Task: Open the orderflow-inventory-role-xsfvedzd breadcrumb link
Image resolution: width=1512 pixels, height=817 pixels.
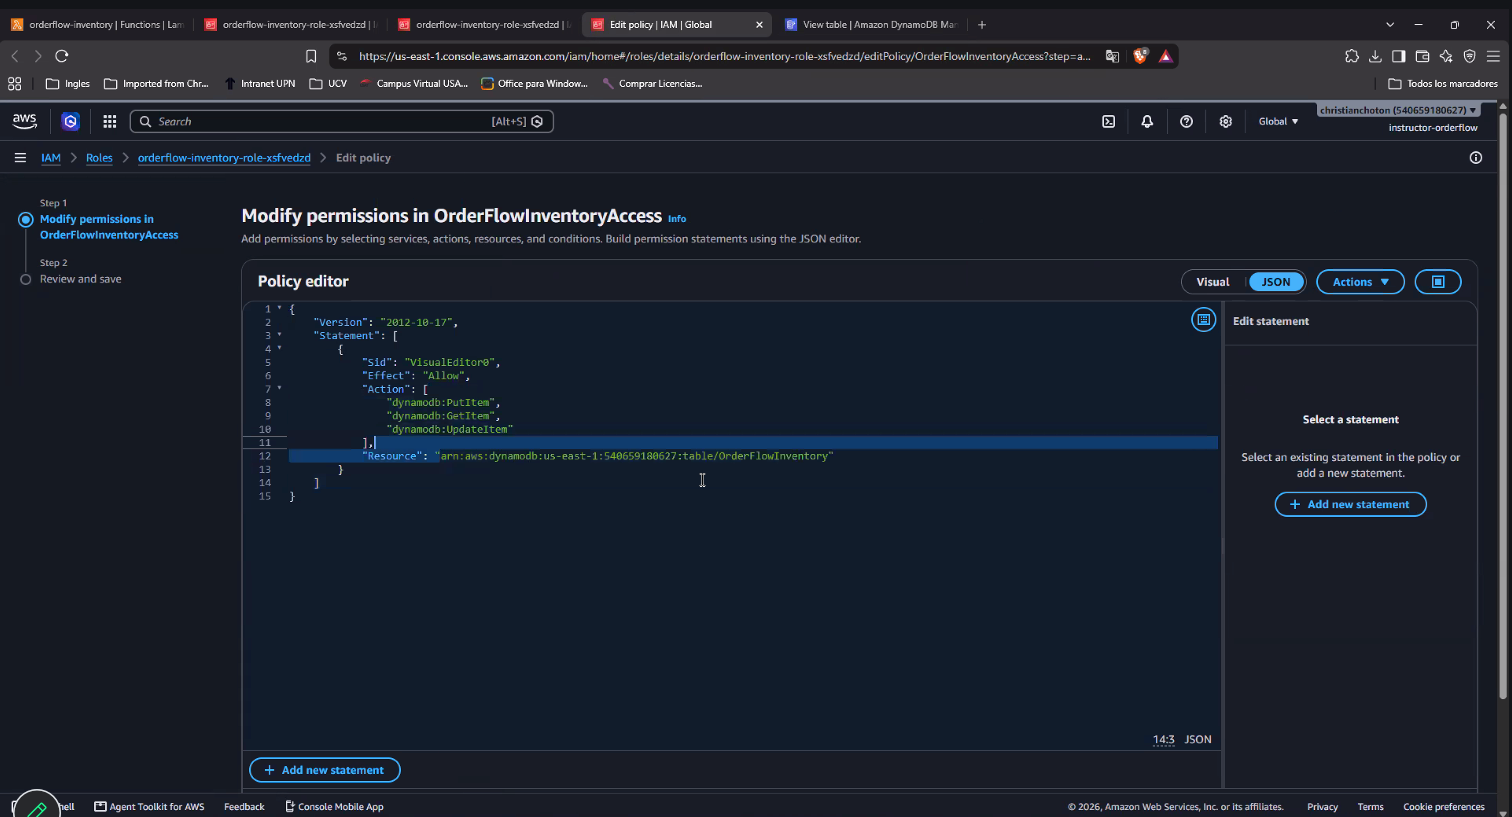Action: point(224,158)
